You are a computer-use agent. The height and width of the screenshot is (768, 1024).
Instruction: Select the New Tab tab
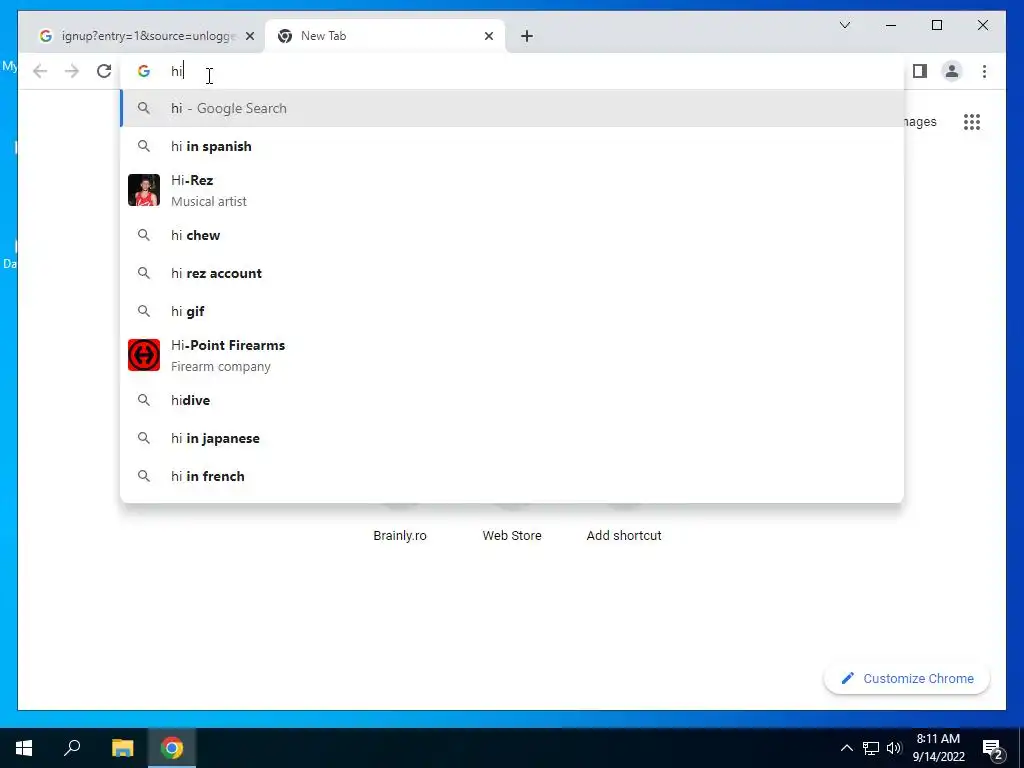pyautogui.click(x=384, y=36)
